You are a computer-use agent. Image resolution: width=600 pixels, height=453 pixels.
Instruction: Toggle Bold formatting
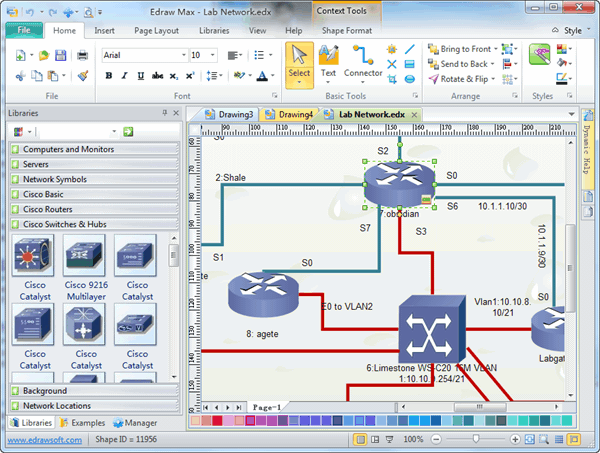(x=108, y=75)
